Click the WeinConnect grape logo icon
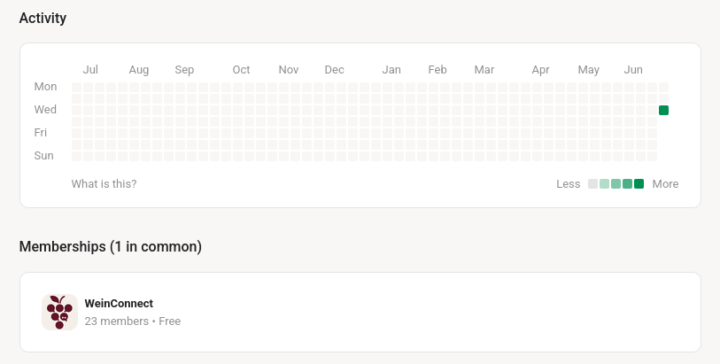Viewport: 720px width, 364px height. (x=60, y=312)
